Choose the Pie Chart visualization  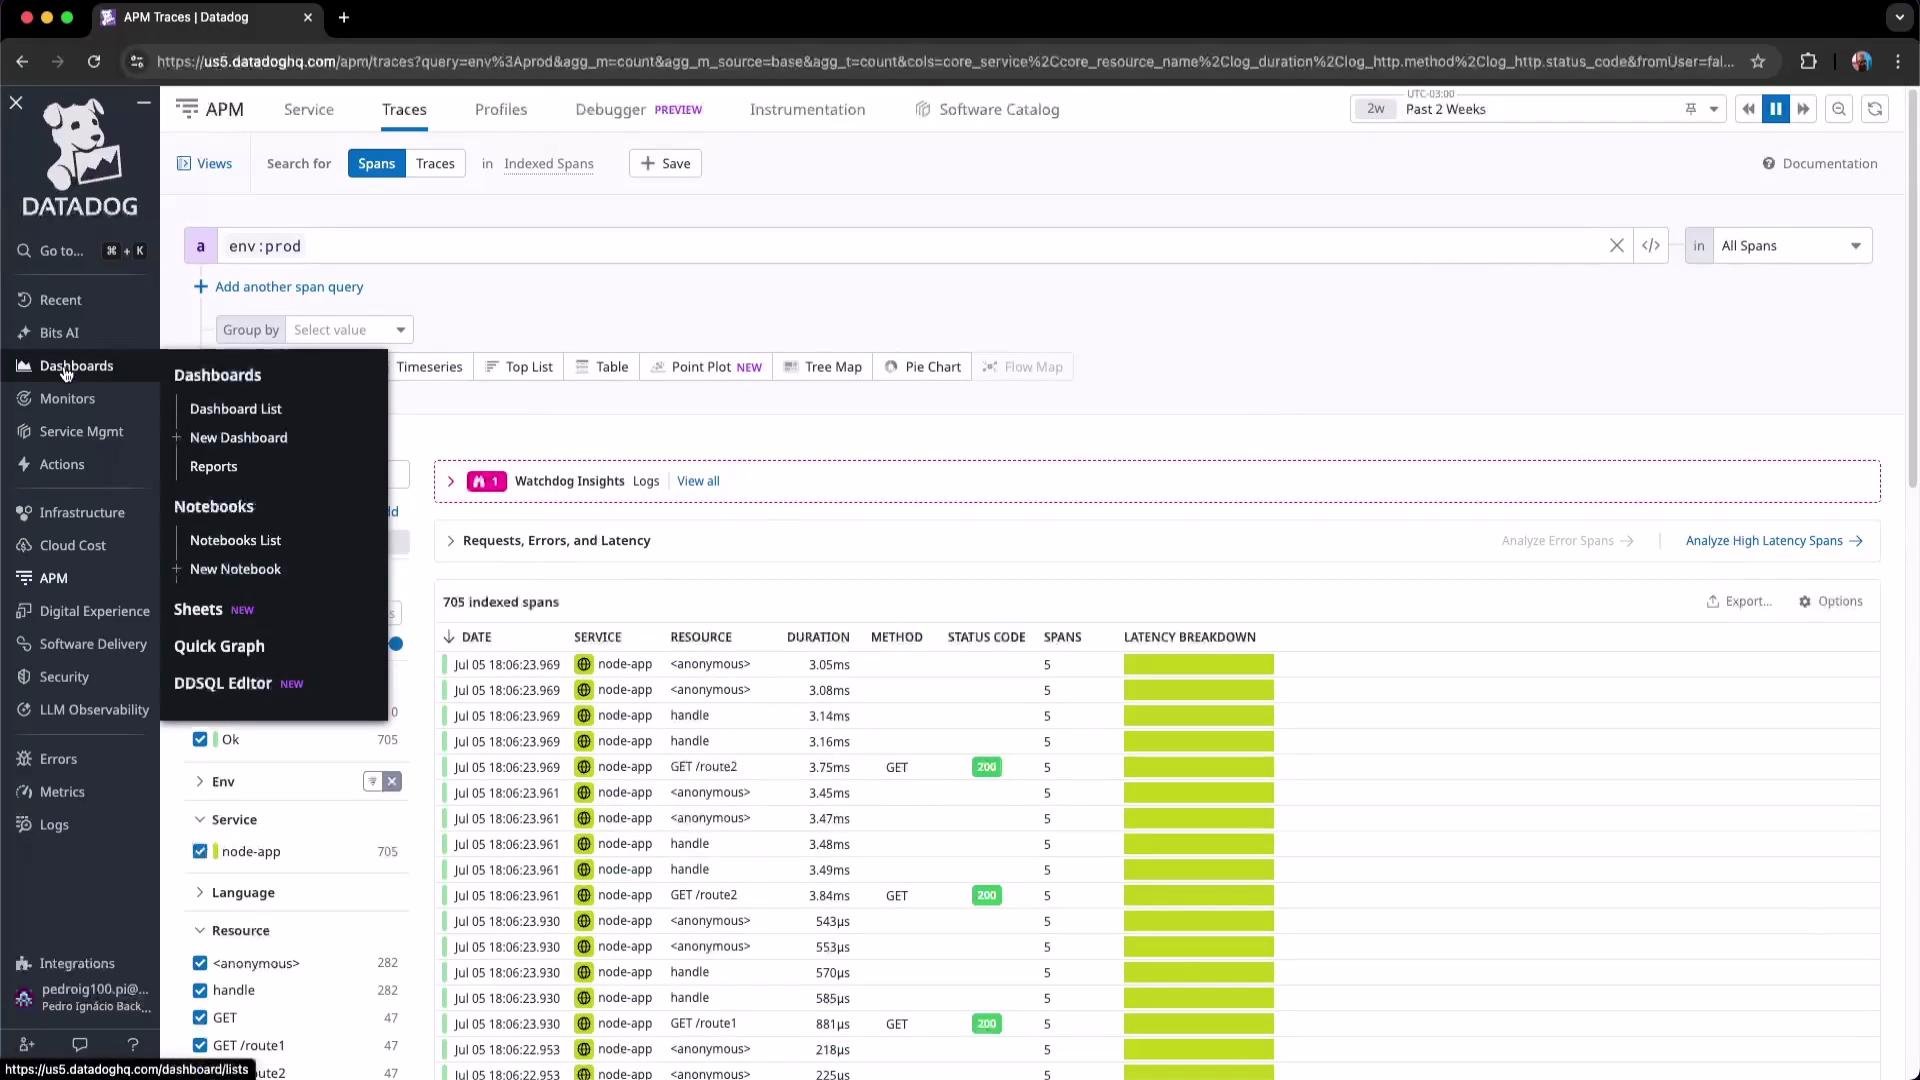click(x=922, y=367)
